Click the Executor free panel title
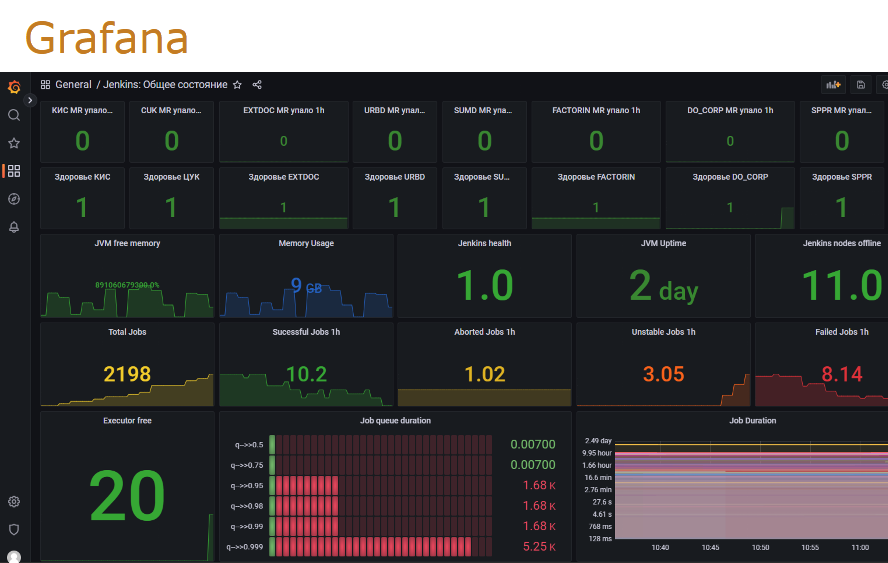This screenshot has width=888, height=563. (127, 420)
